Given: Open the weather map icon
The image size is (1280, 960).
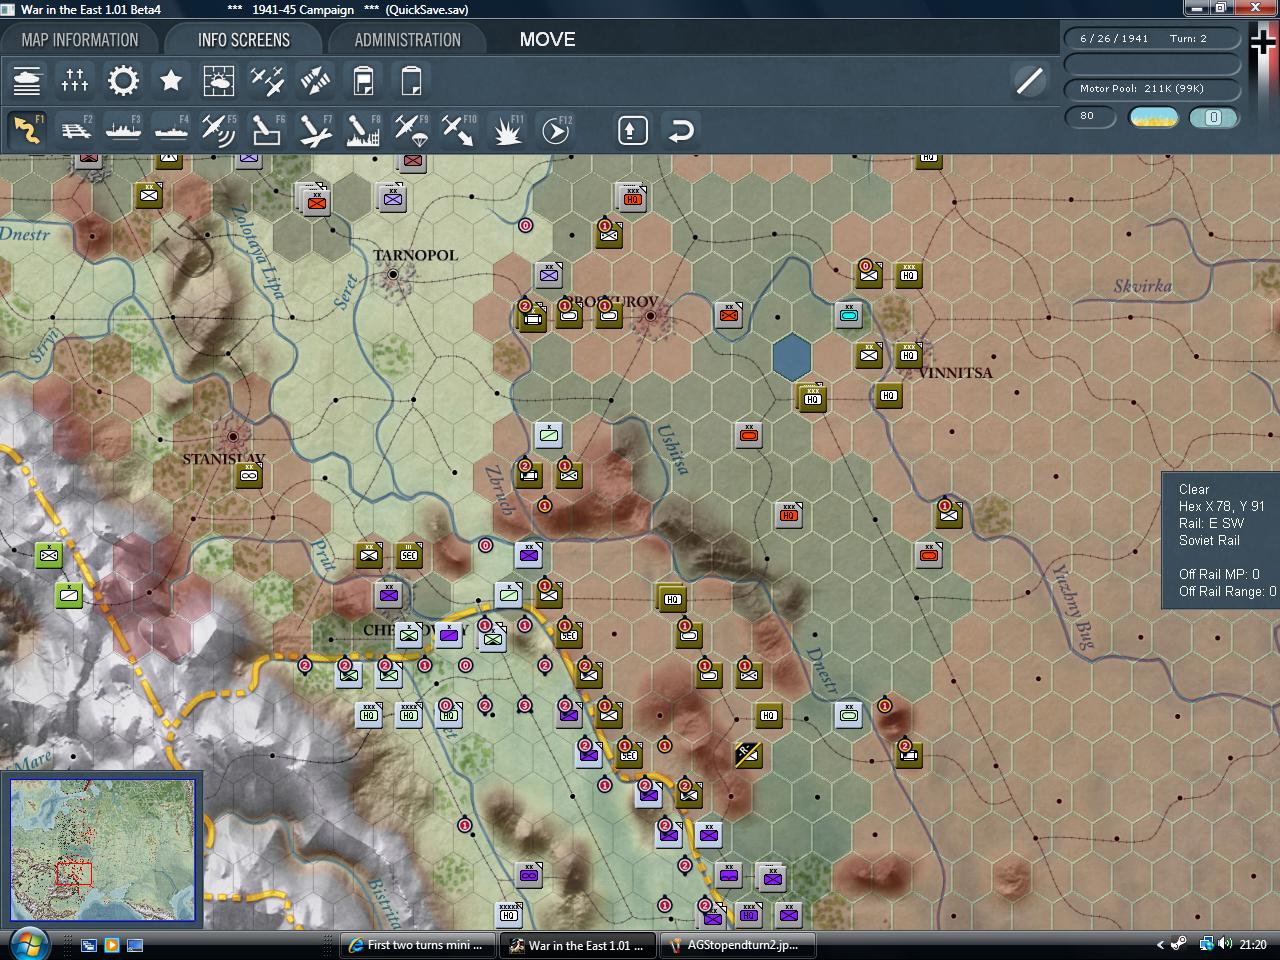Looking at the screenshot, I should click(219, 80).
